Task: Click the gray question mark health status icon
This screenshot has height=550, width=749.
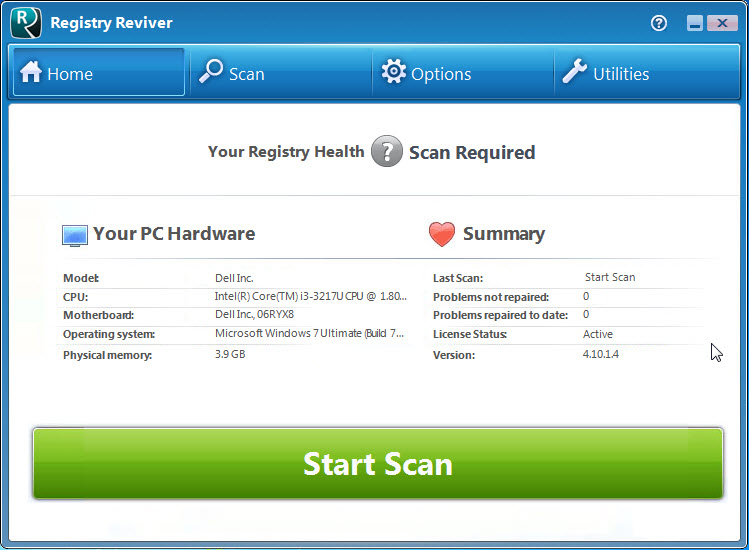Action: click(386, 151)
